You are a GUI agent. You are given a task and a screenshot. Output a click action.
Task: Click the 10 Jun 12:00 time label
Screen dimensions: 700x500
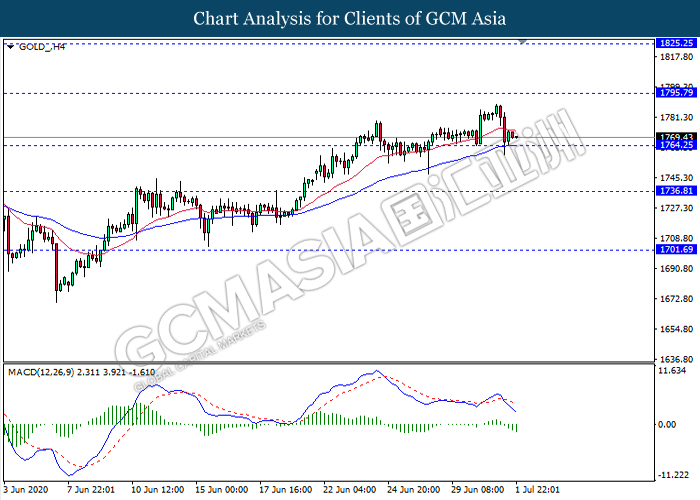[158, 490]
